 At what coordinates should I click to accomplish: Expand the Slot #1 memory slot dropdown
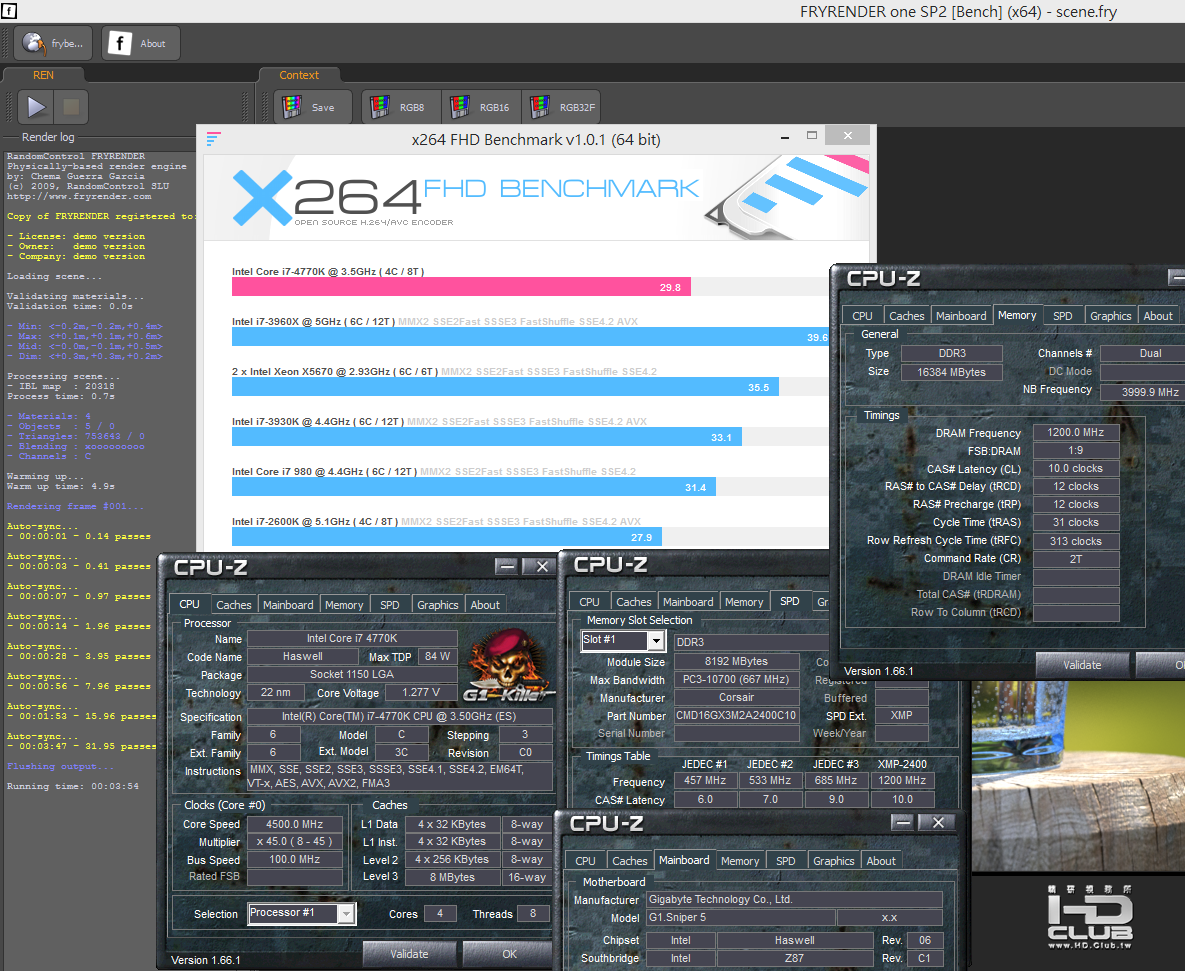click(x=656, y=641)
